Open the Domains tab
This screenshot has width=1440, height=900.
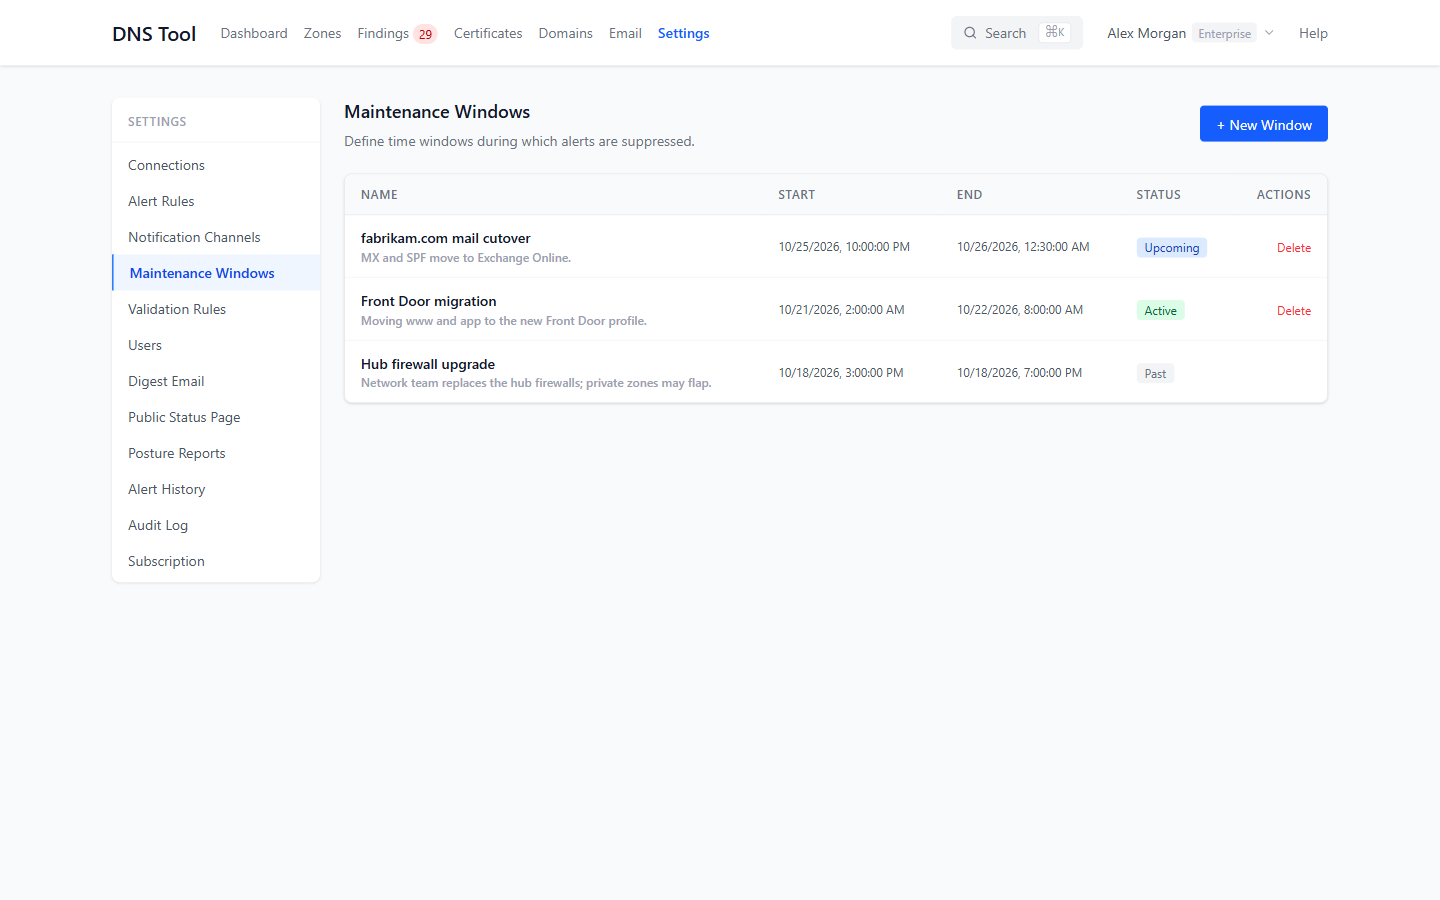[565, 33]
